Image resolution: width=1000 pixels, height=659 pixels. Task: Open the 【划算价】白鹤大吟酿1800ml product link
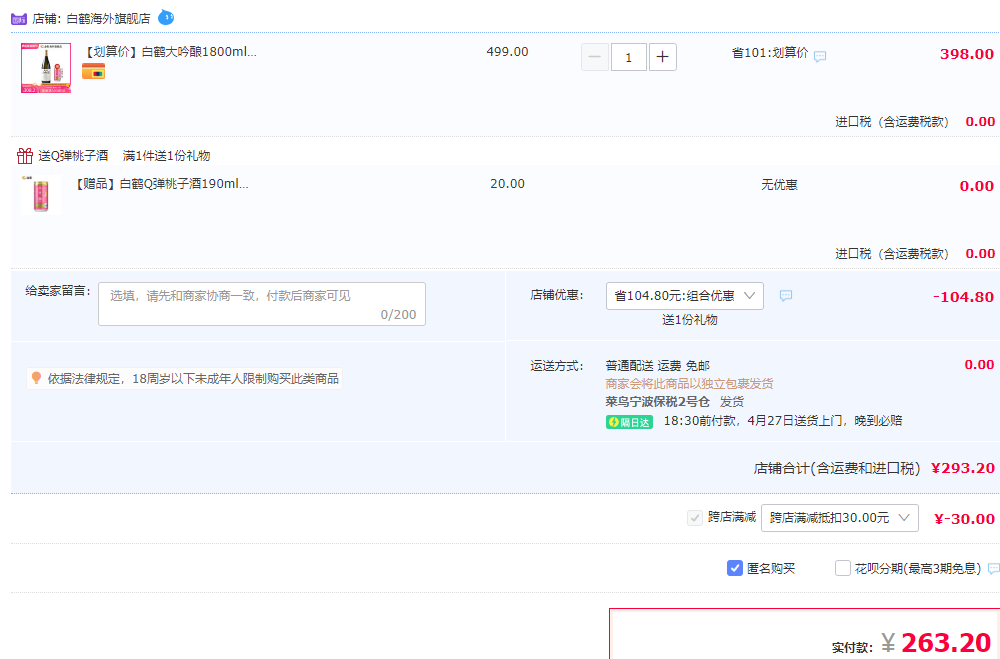pos(171,52)
